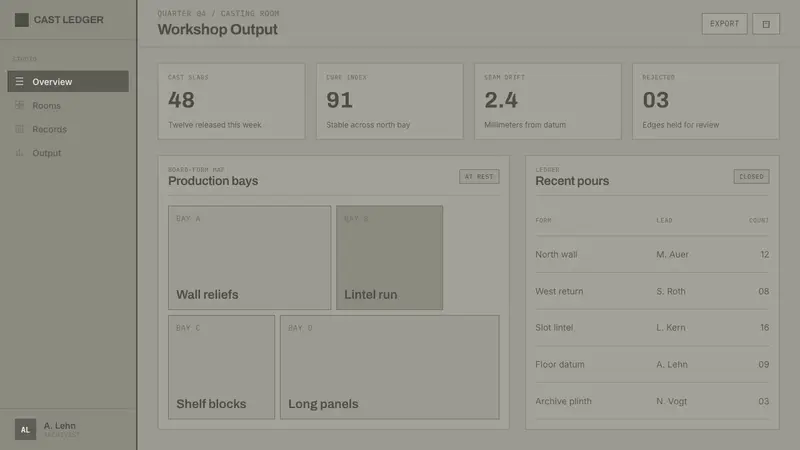This screenshot has width=800, height=450.
Task: Click the Count column header
Action: click(x=759, y=220)
